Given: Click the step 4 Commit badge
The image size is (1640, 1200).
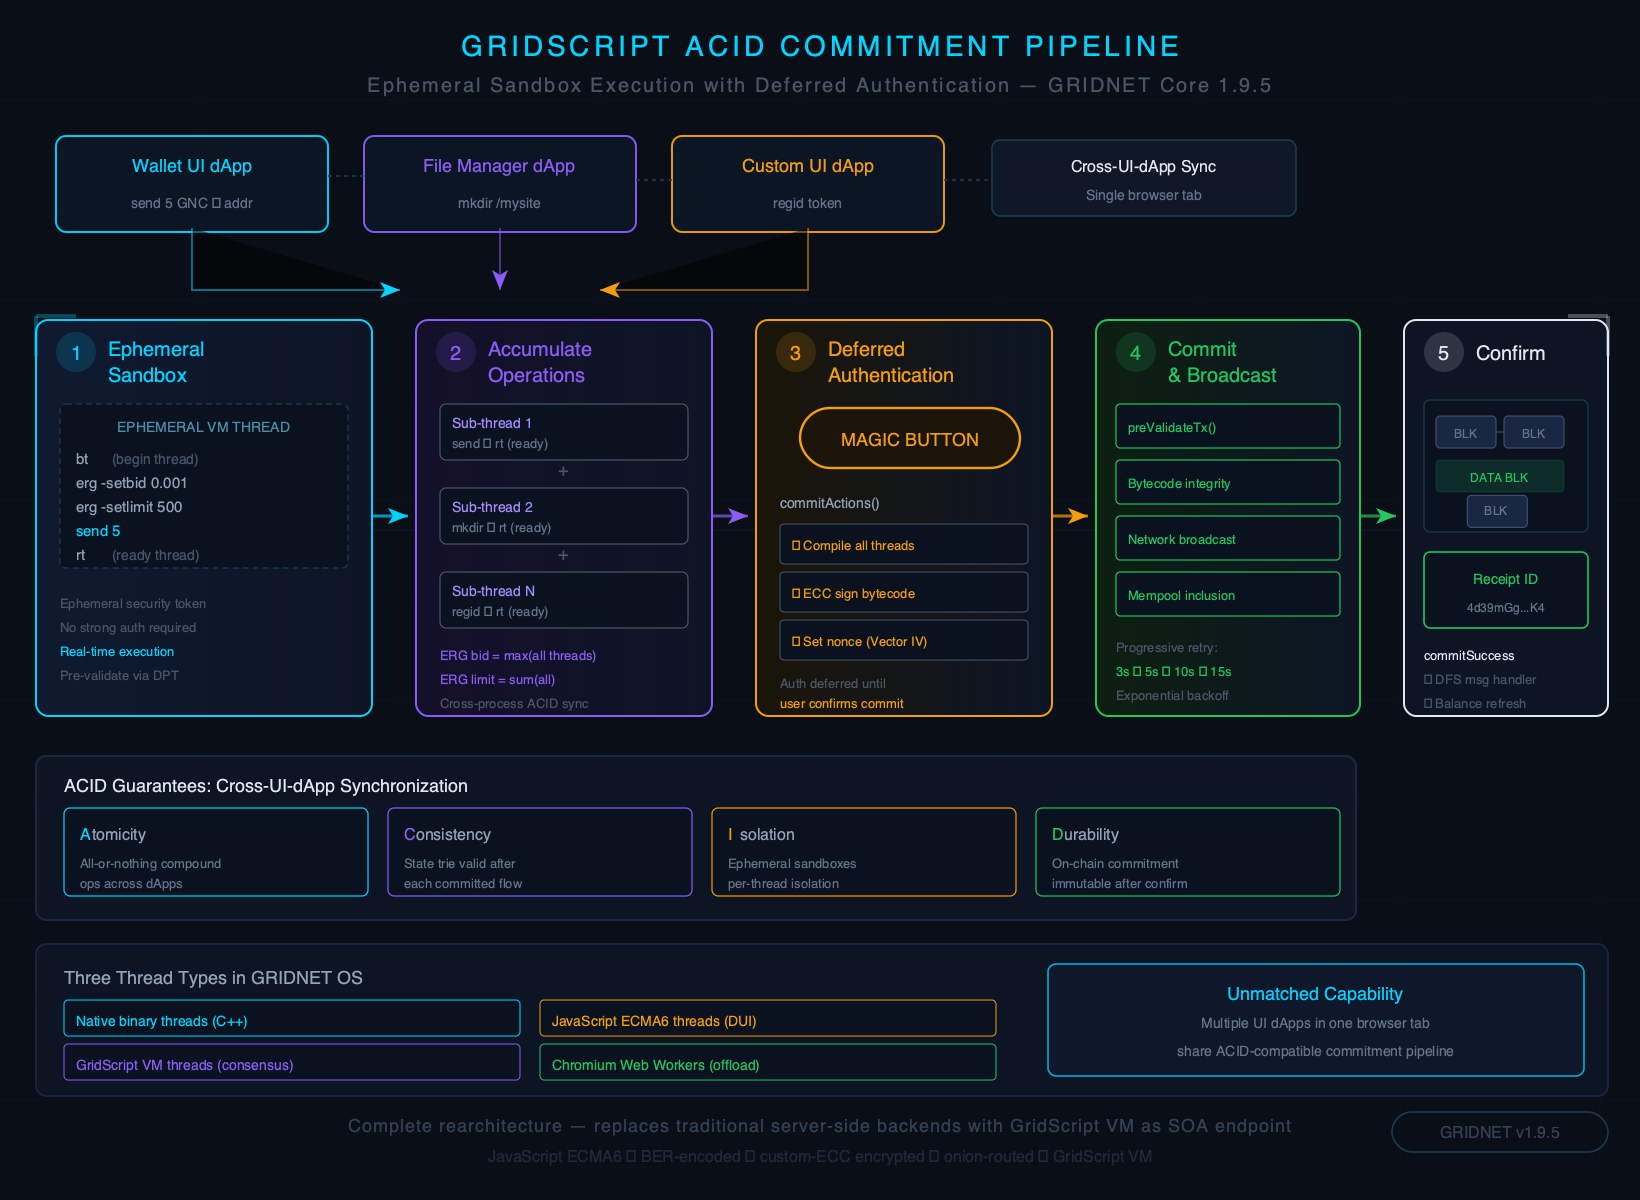Looking at the screenshot, I should [1136, 353].
